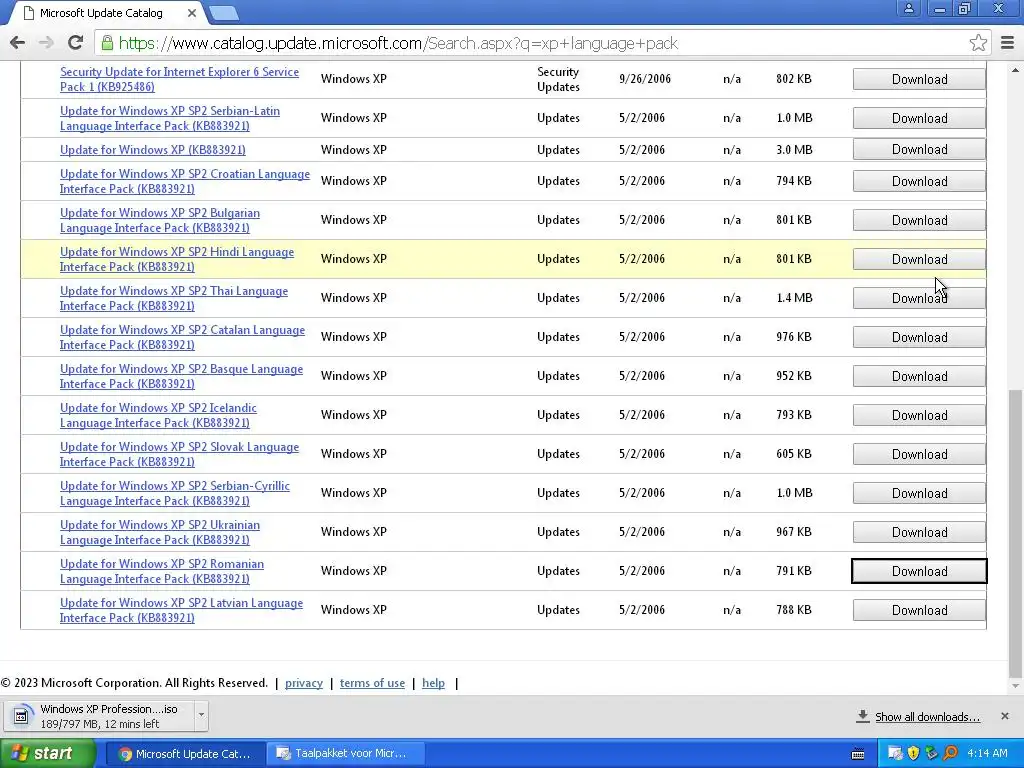
Task: Open the Chrome menu hamburger icon
Action: click(x=1007, y=43)
